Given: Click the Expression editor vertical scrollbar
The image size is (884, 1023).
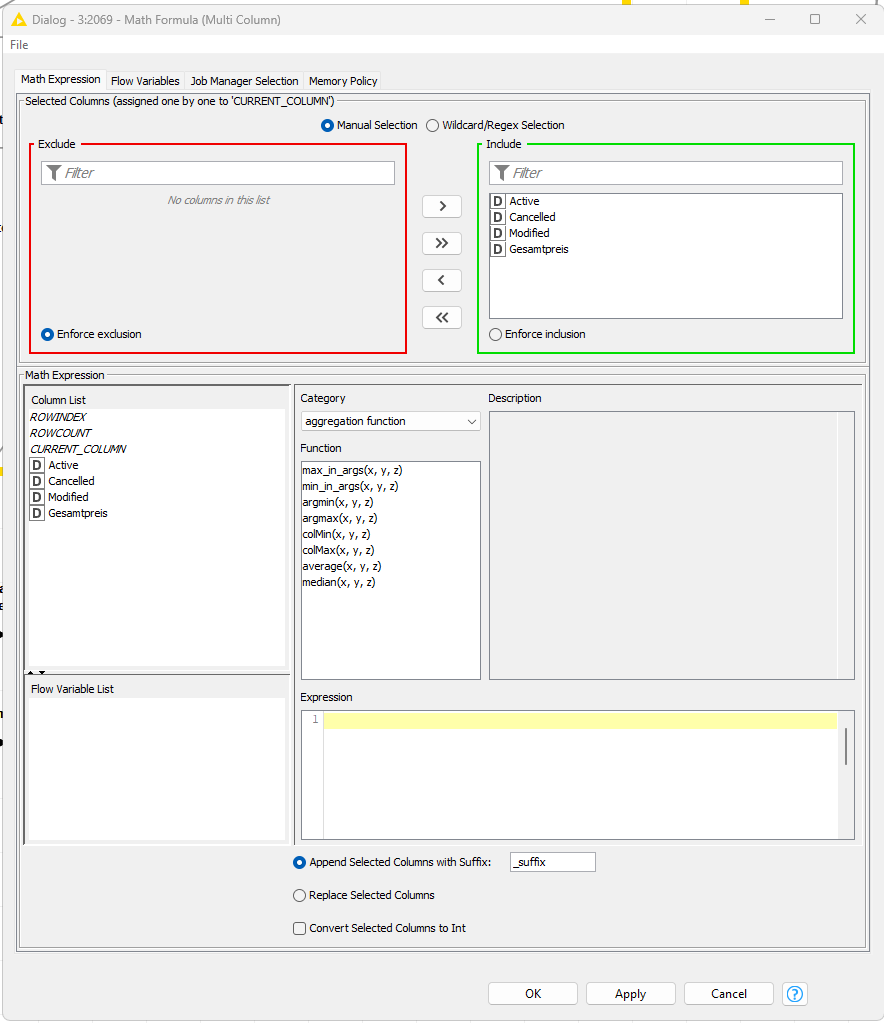Looking at the screenshot, I should [846, 746].
